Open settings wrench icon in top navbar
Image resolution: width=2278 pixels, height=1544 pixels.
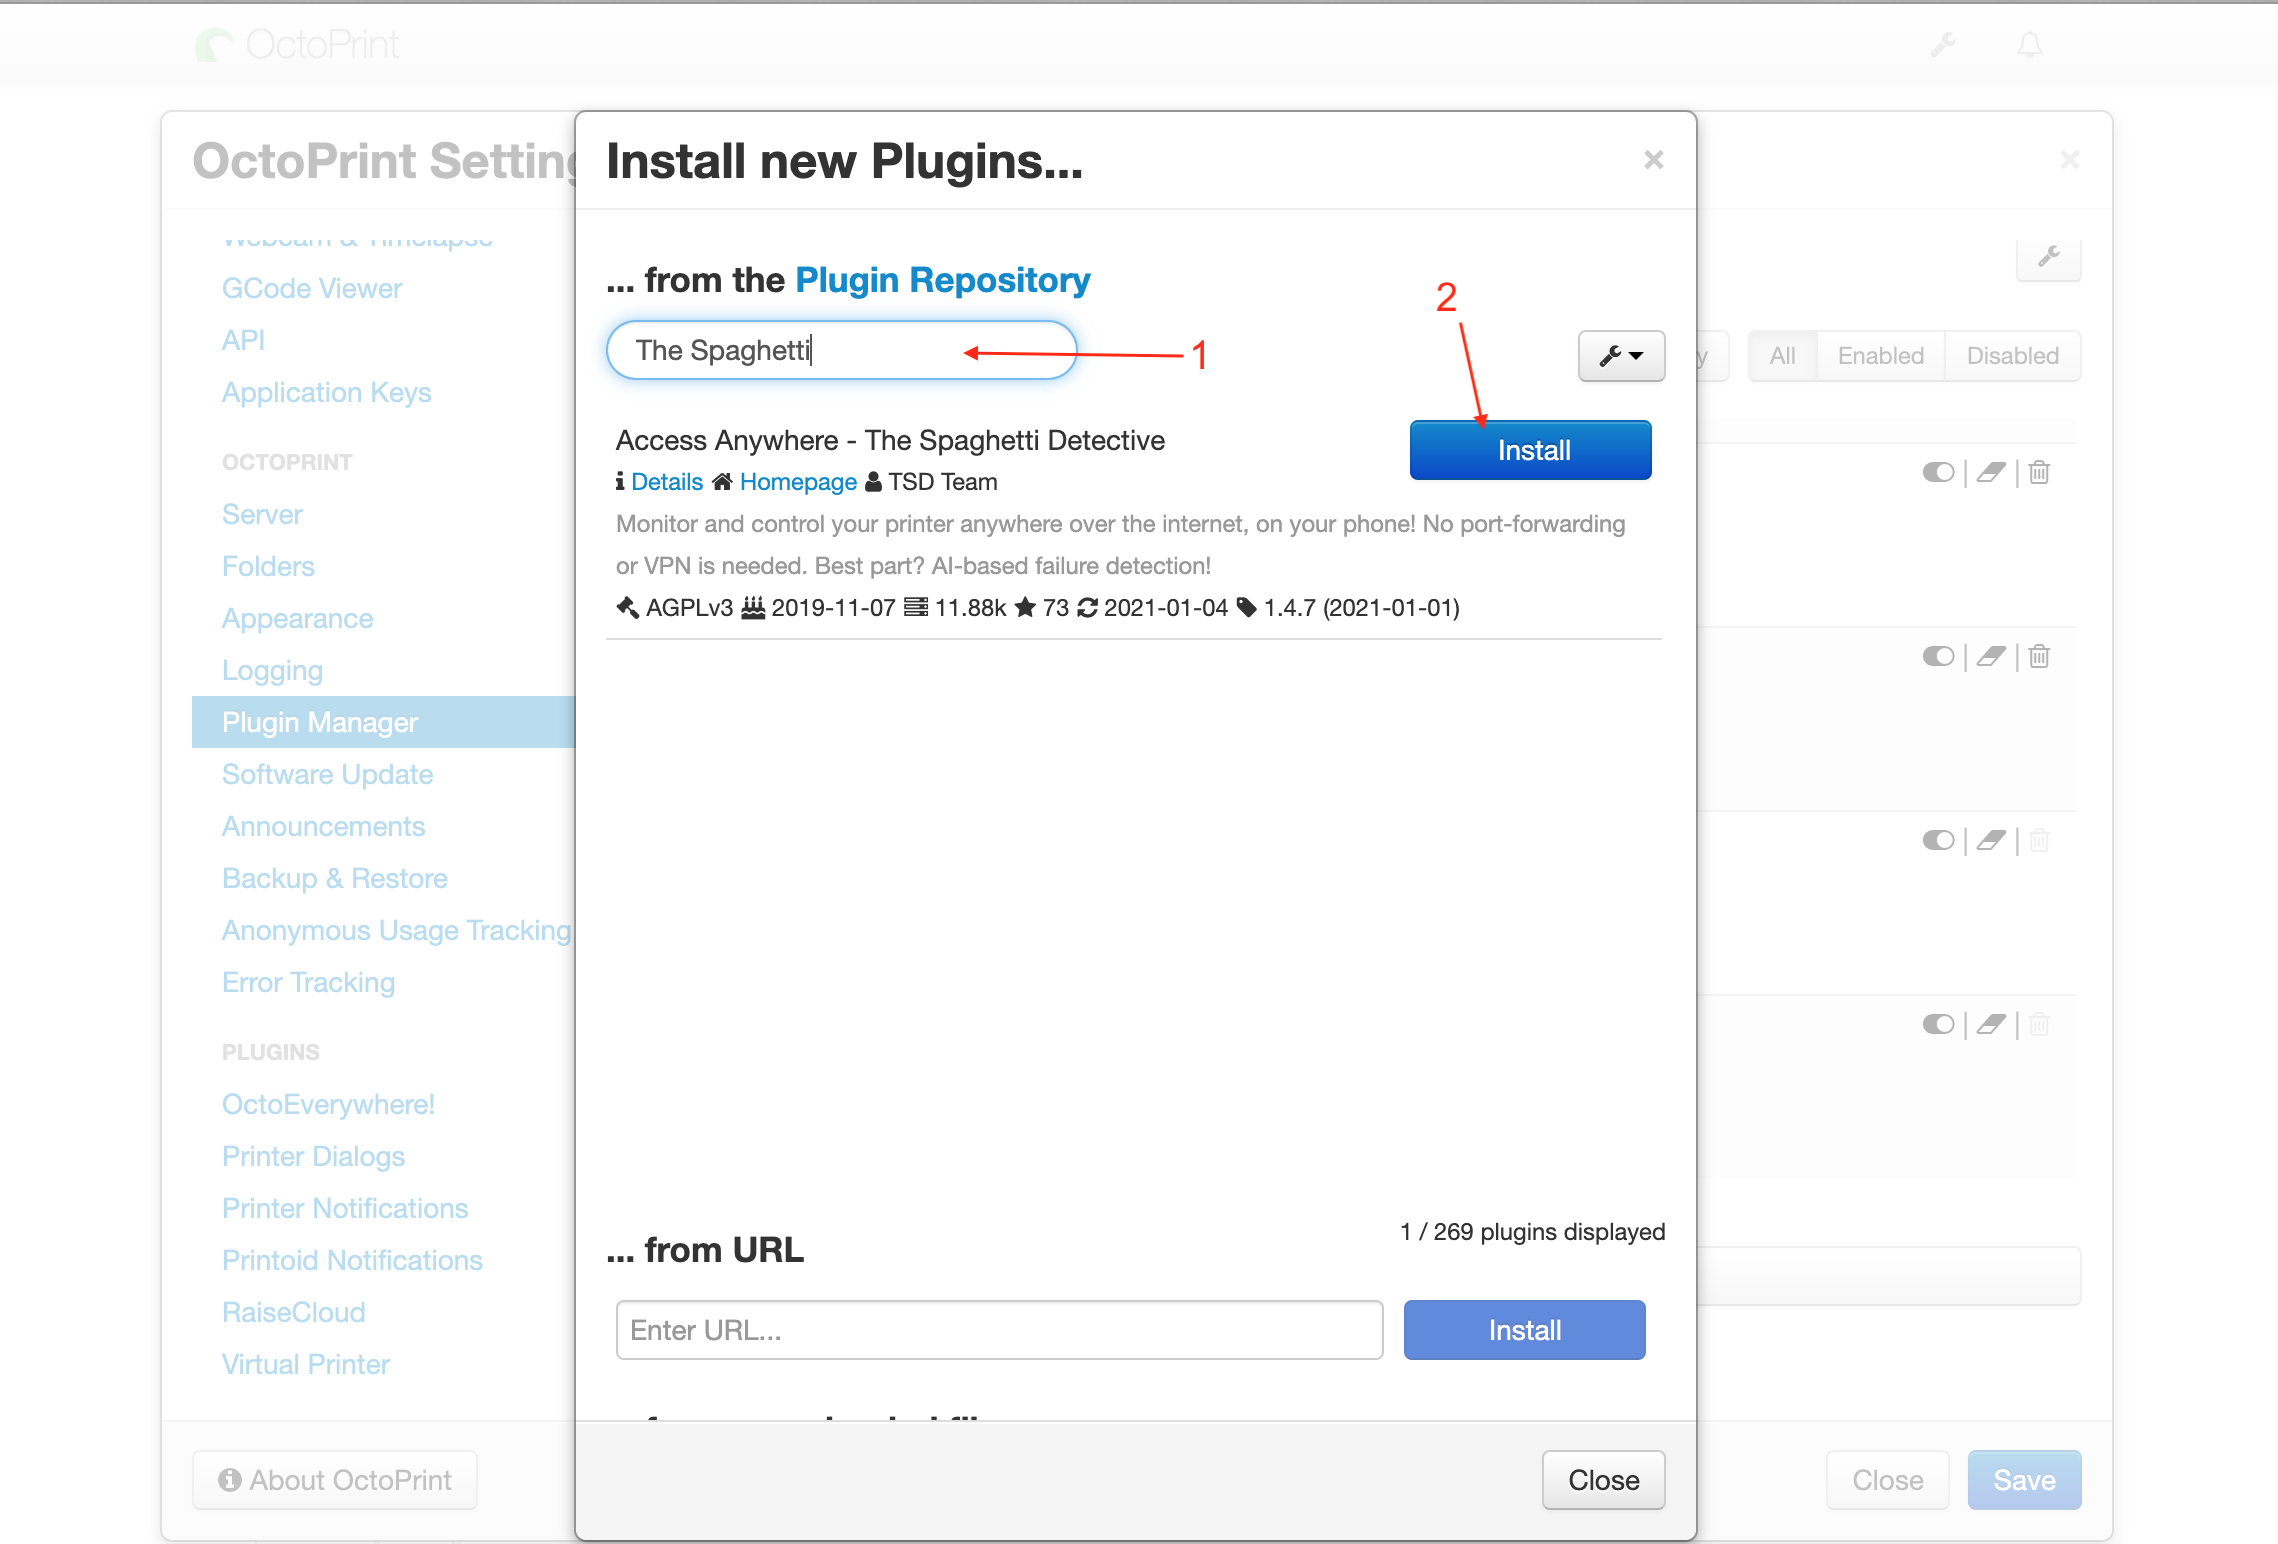tap(1943, 45)
